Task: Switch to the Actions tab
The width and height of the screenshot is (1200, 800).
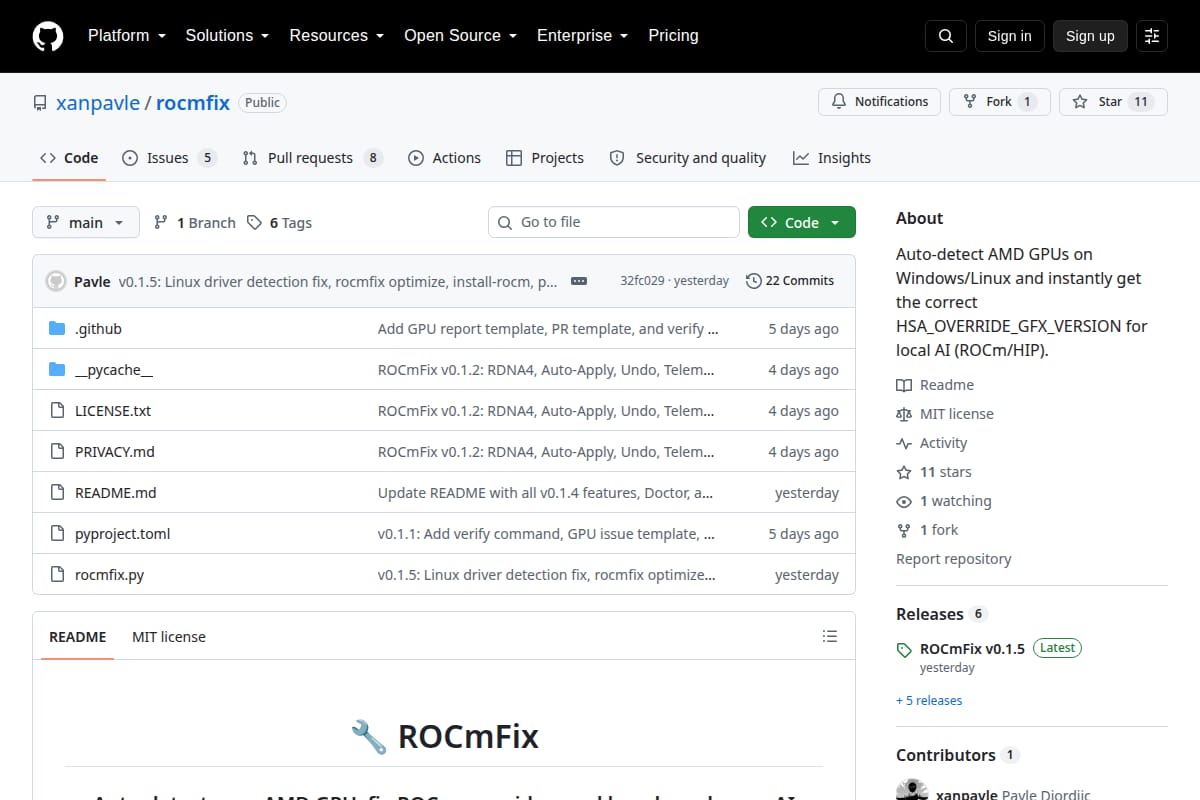Action: (444, 158)
